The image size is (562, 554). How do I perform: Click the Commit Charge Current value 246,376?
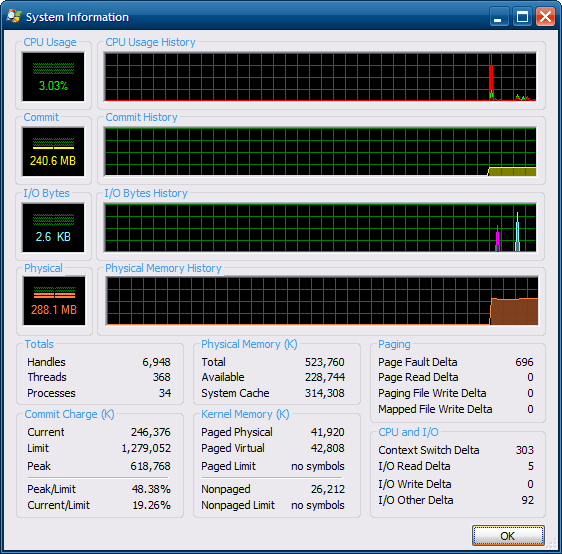point(151,432)
